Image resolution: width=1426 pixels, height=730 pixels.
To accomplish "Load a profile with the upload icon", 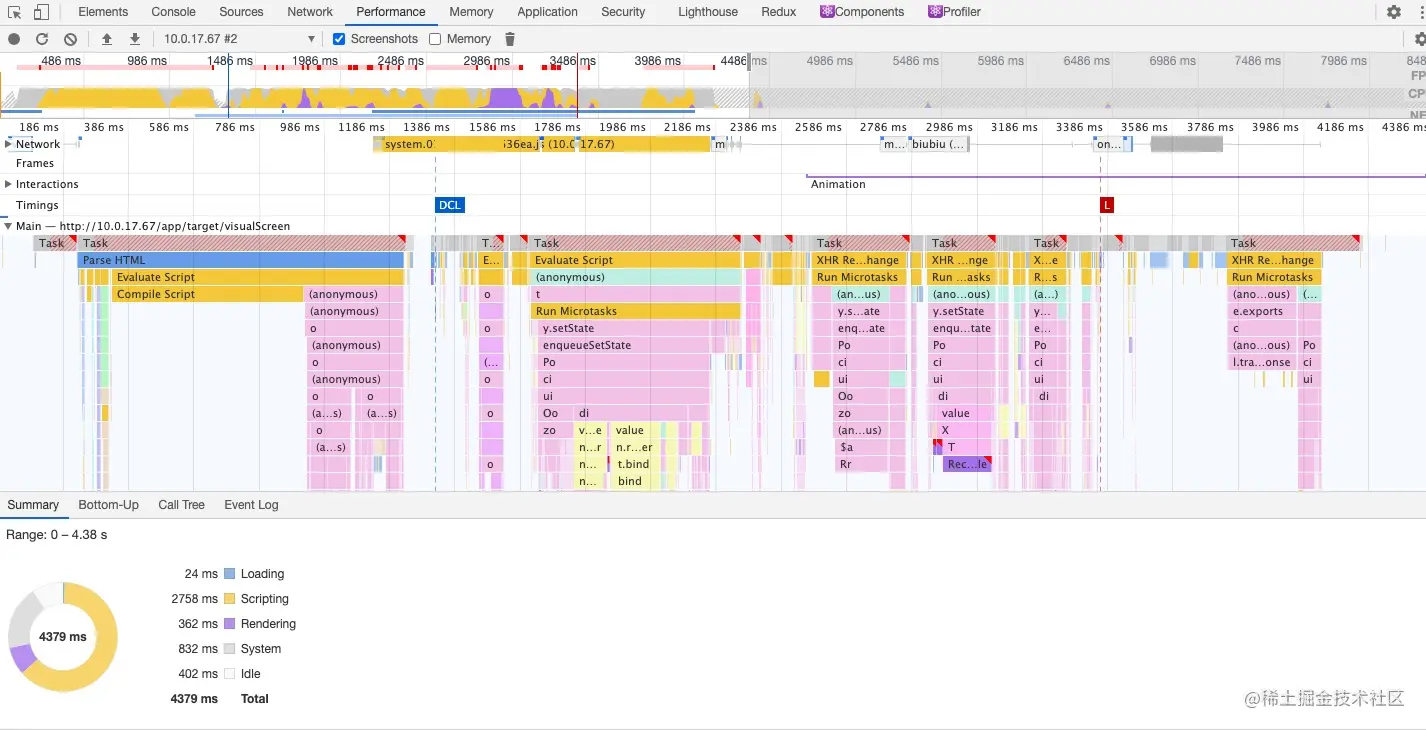I will pyautogui.click(x=107, y=39).
